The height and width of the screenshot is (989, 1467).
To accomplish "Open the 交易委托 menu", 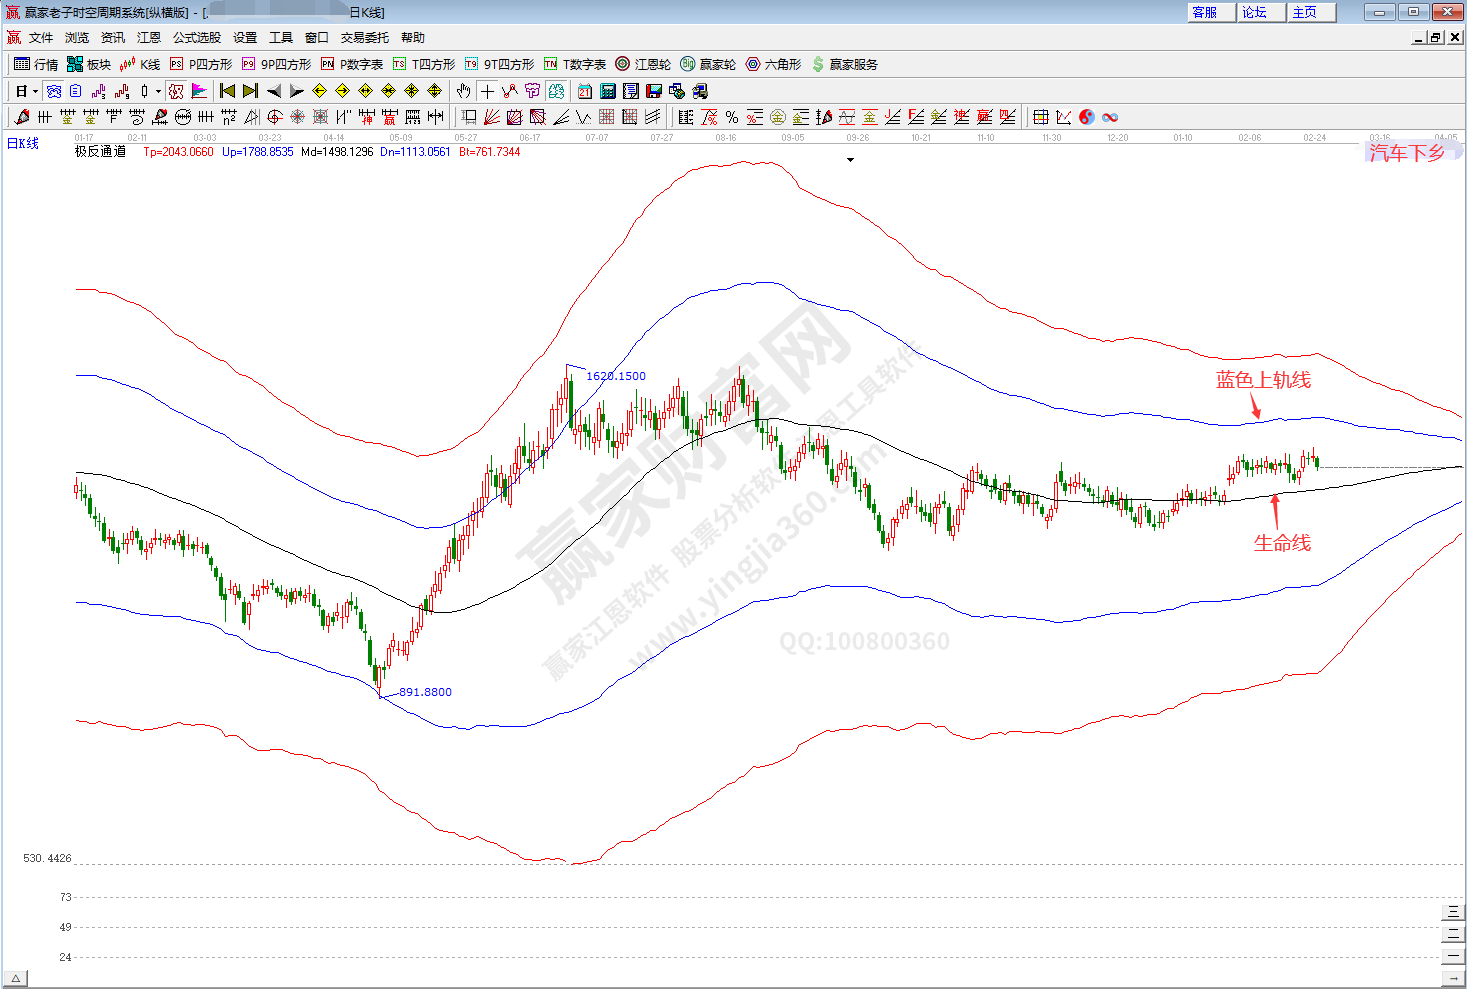I will click(364, 37).
